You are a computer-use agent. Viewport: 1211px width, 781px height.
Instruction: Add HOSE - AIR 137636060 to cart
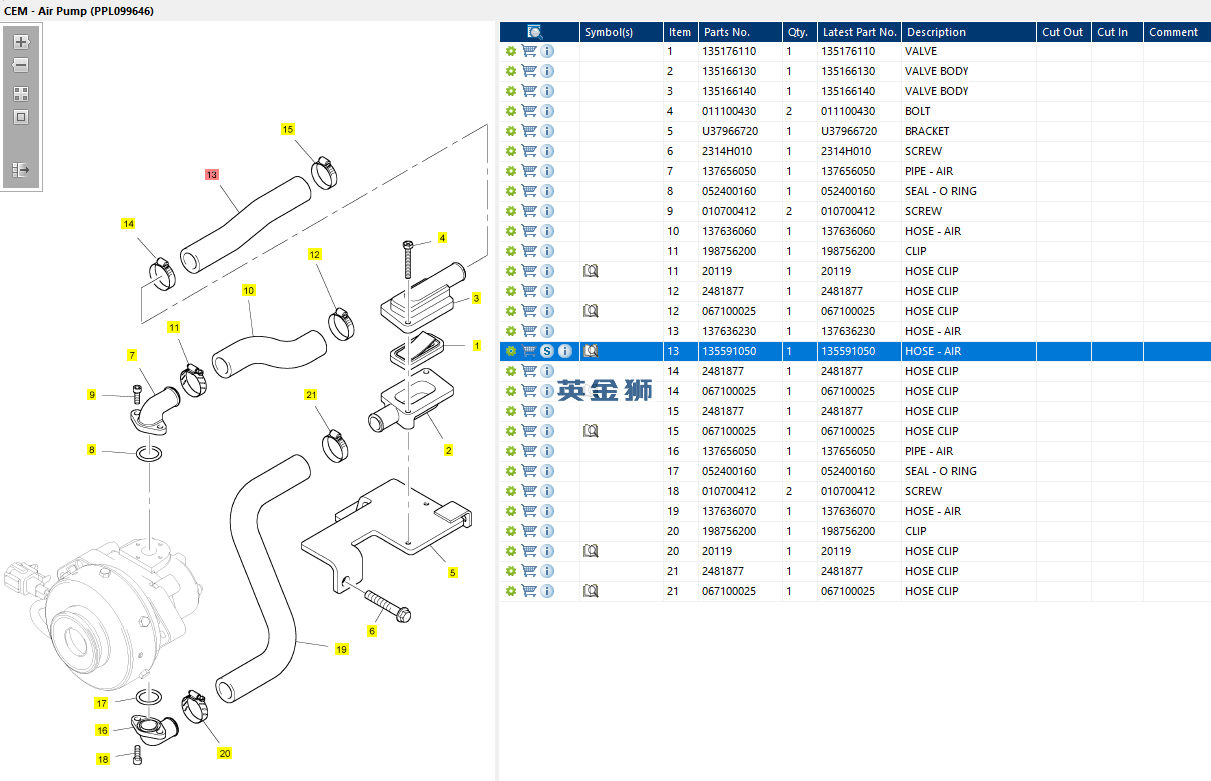(529, 231)
